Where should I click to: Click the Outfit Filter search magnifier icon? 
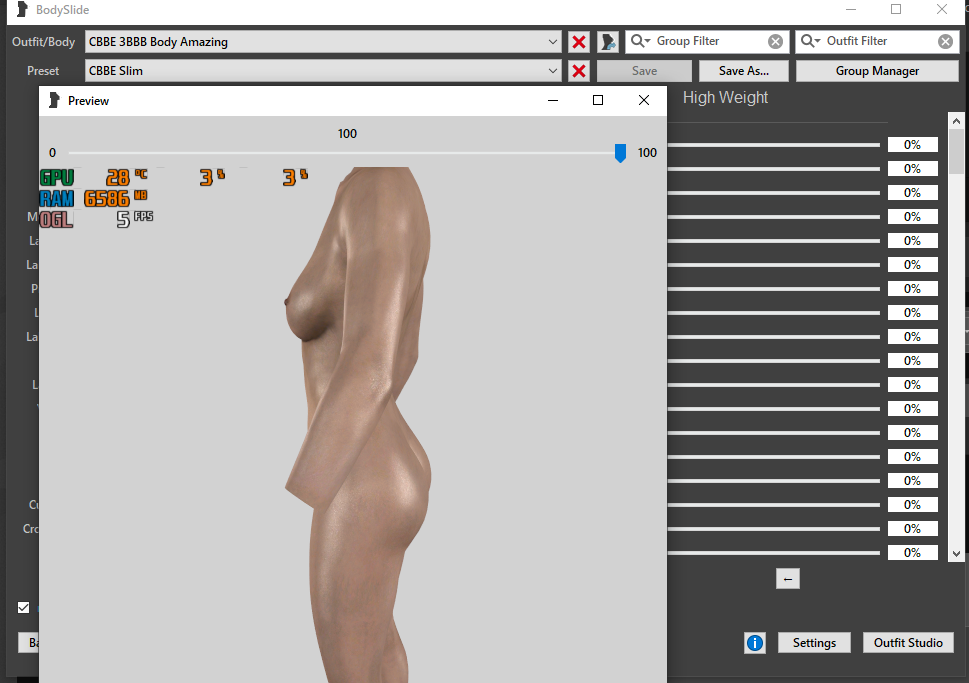810,41
